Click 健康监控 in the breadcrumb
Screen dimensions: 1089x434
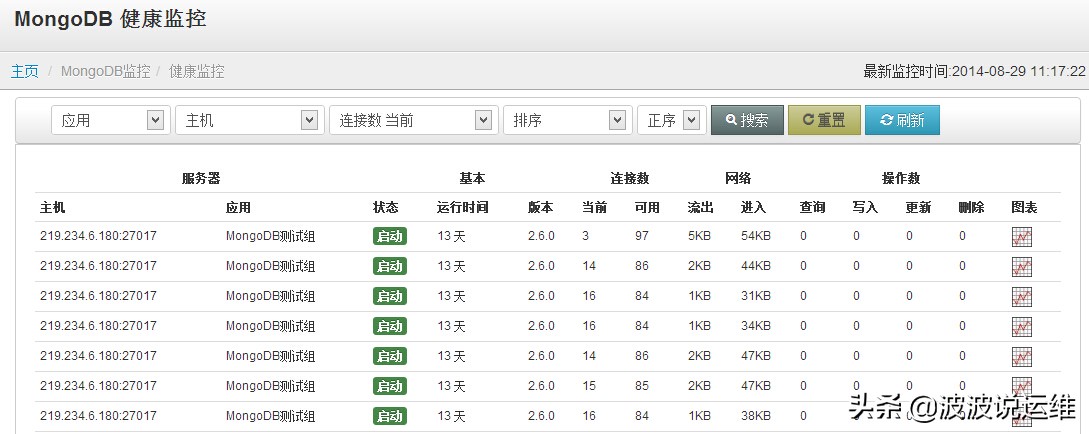click(197, 71)
